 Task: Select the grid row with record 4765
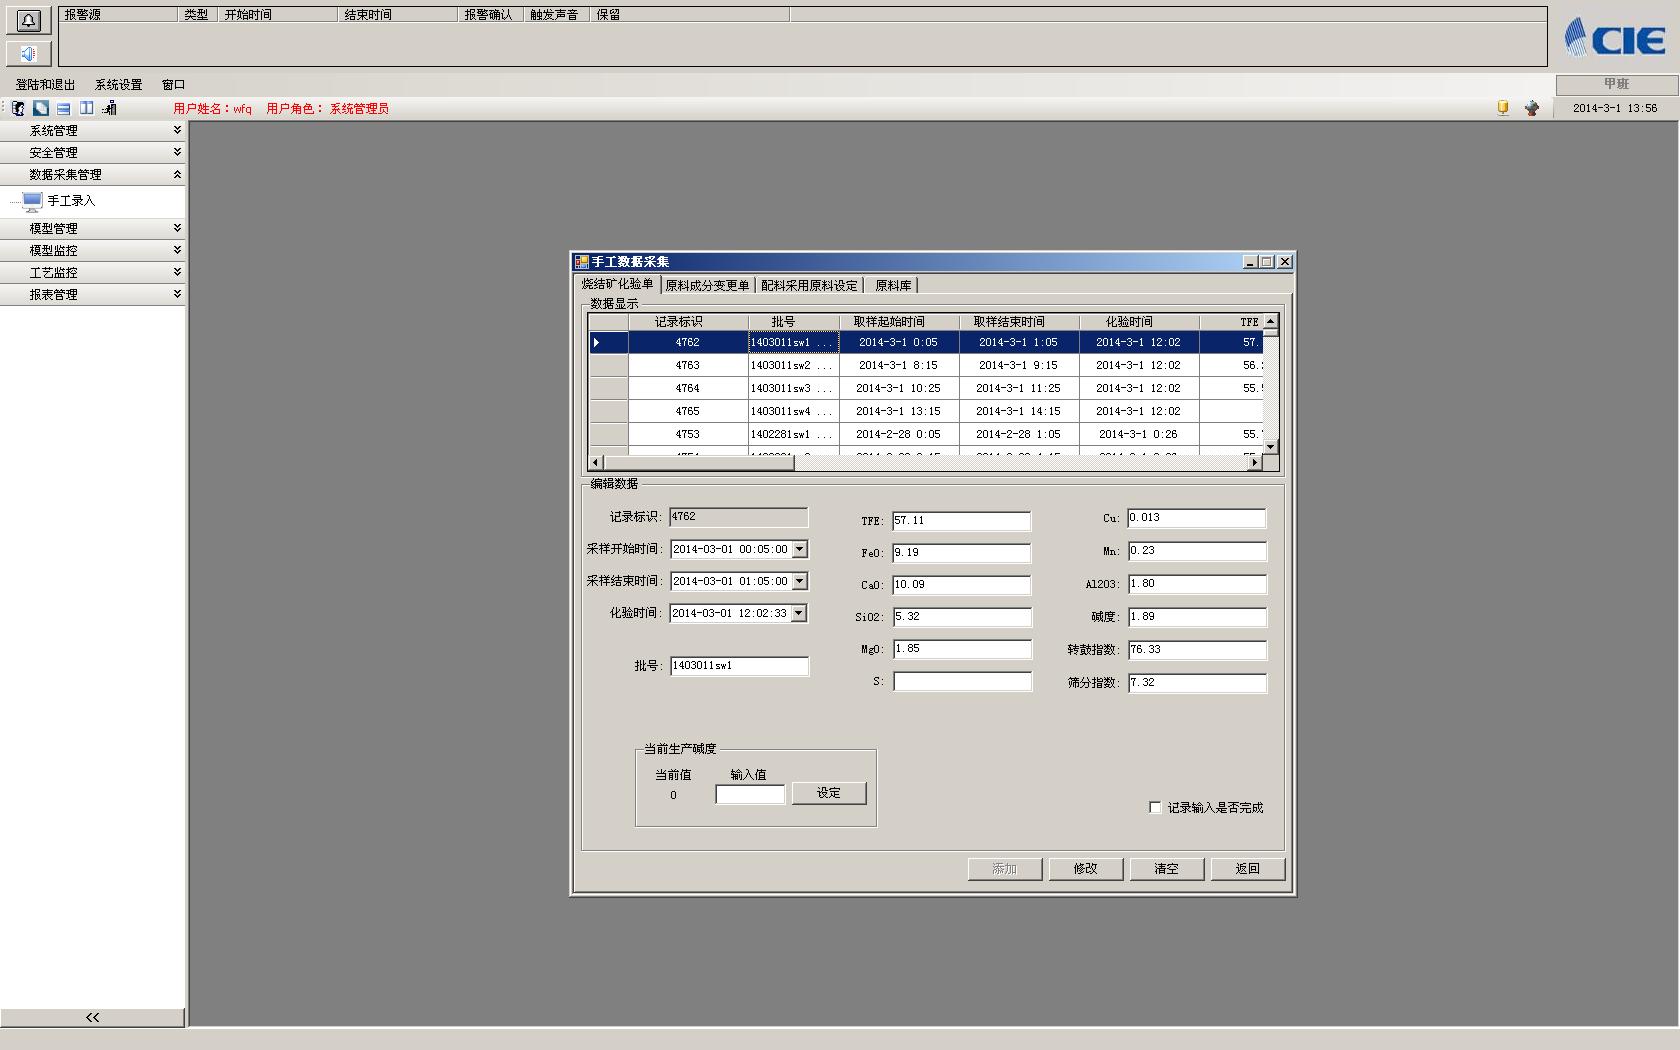925,411
